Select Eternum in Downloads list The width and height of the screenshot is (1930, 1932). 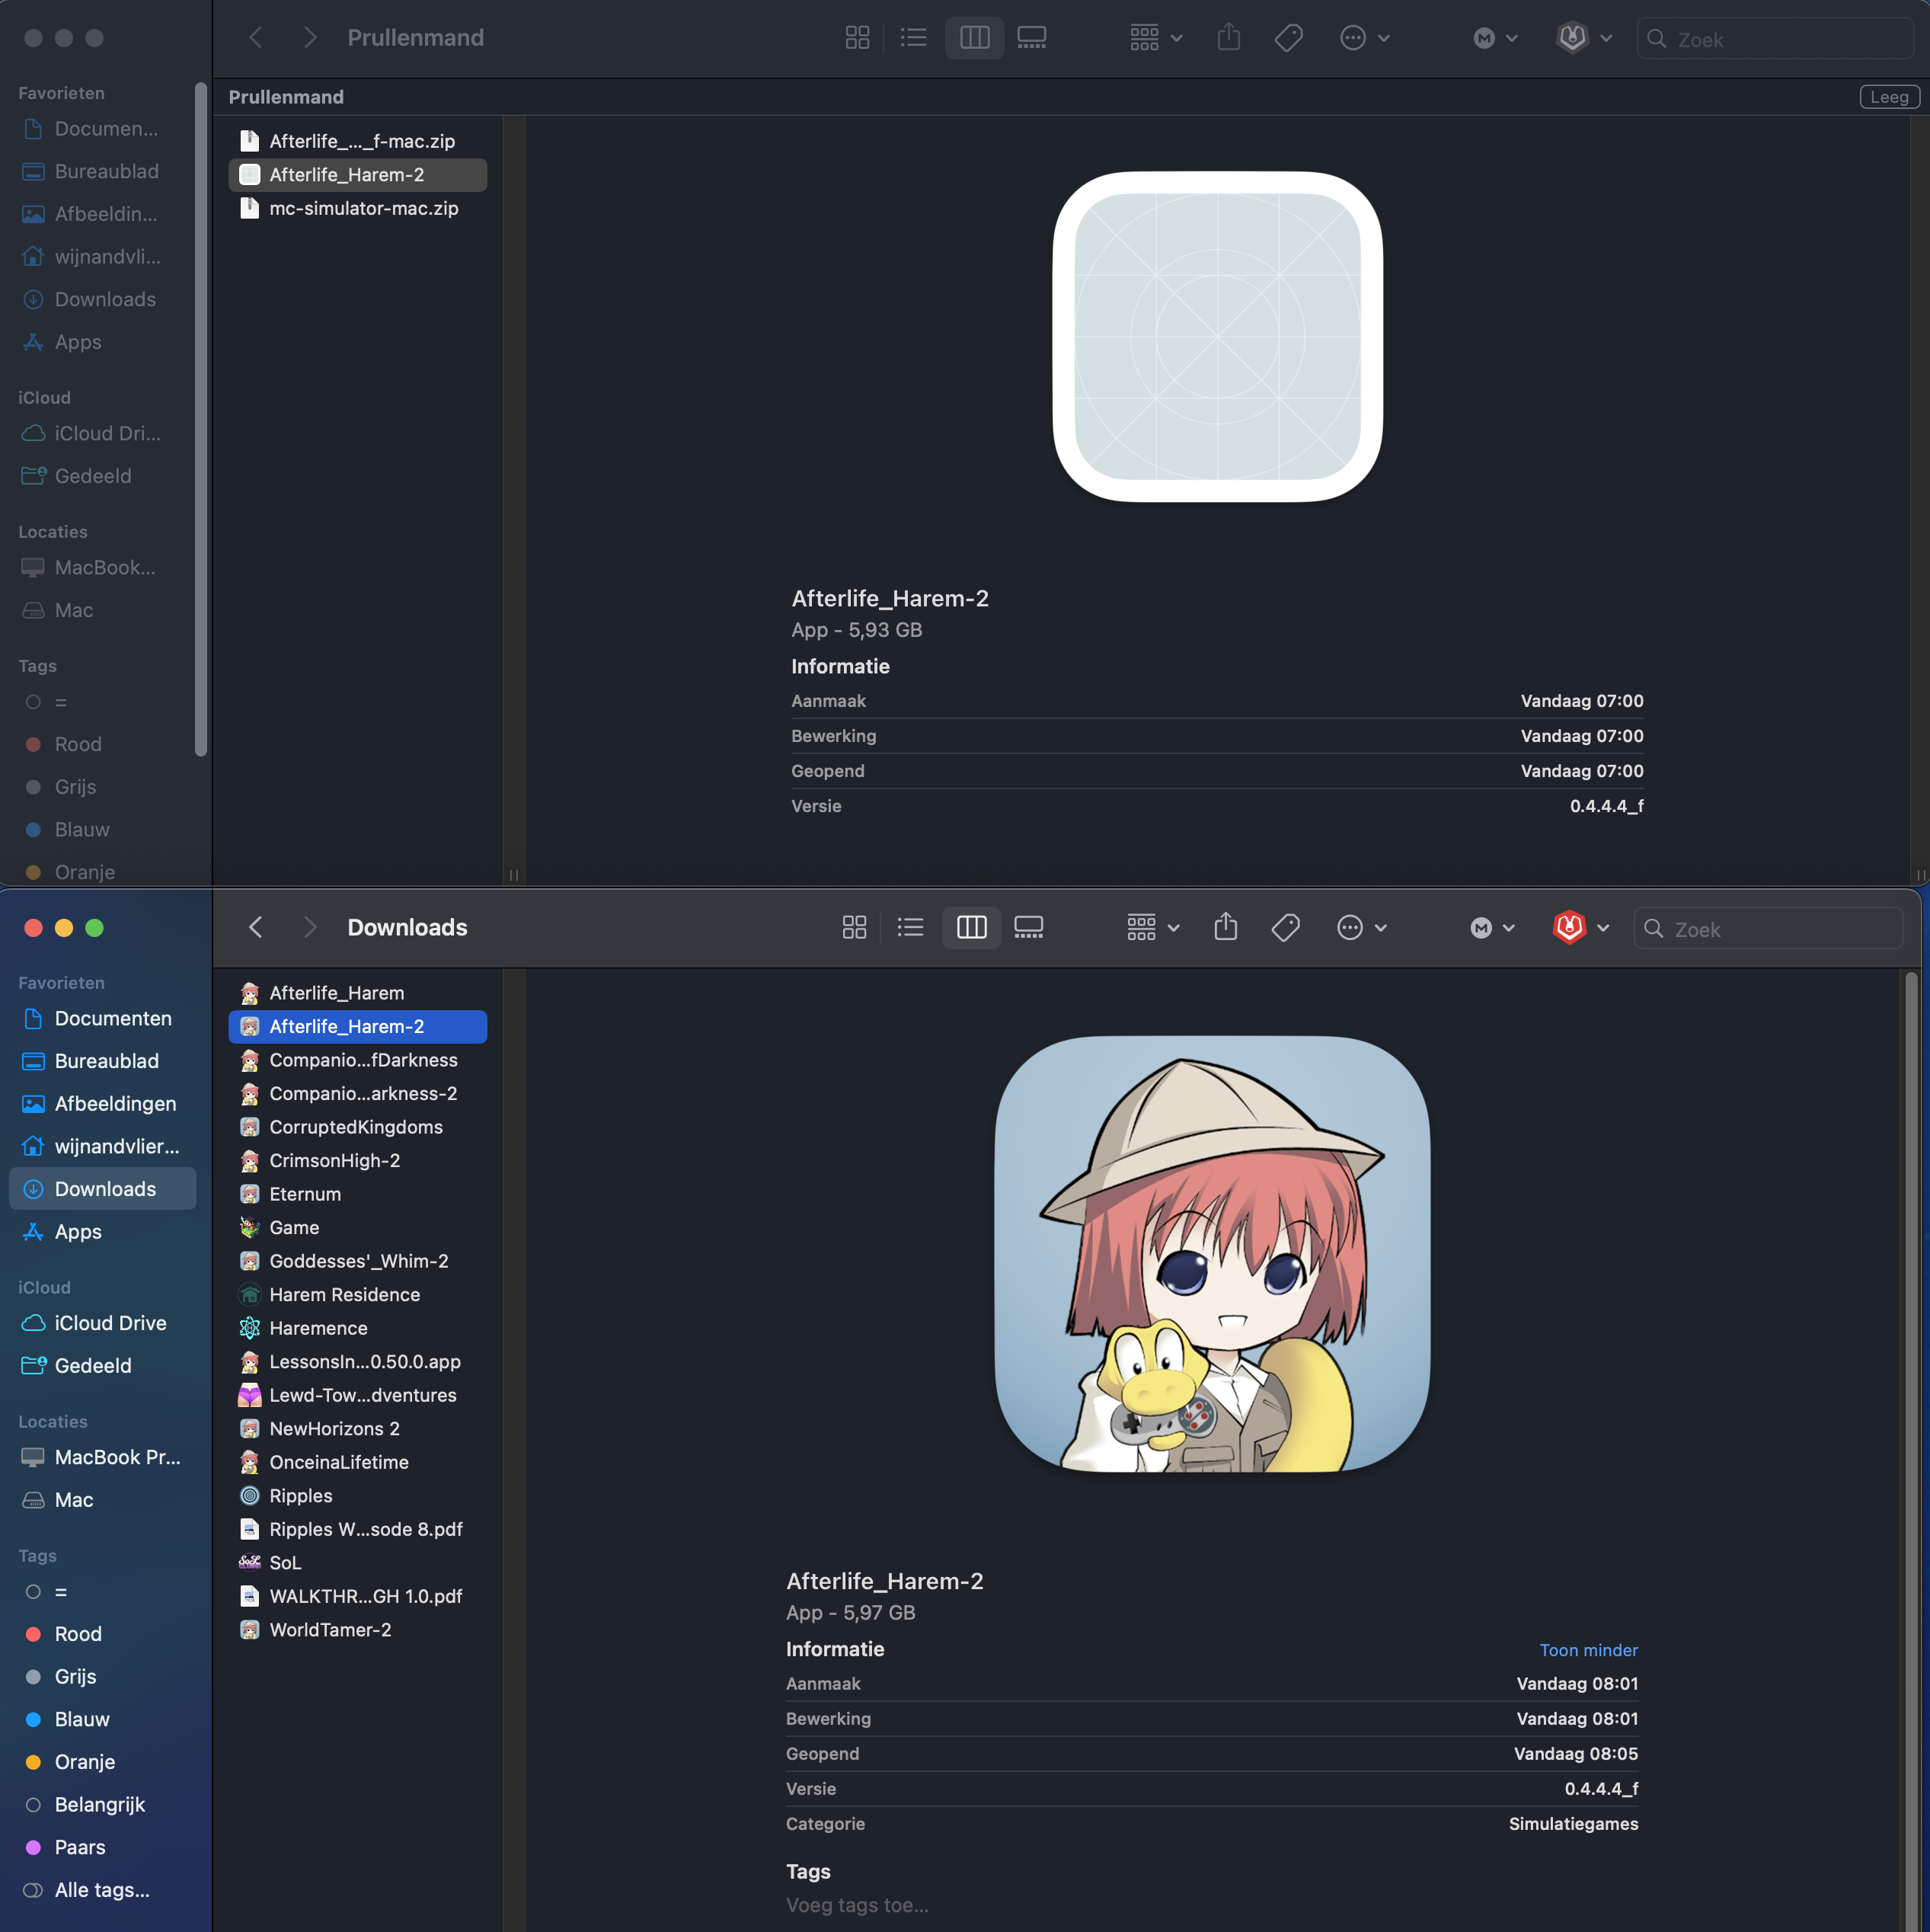tap(358, 1194)
